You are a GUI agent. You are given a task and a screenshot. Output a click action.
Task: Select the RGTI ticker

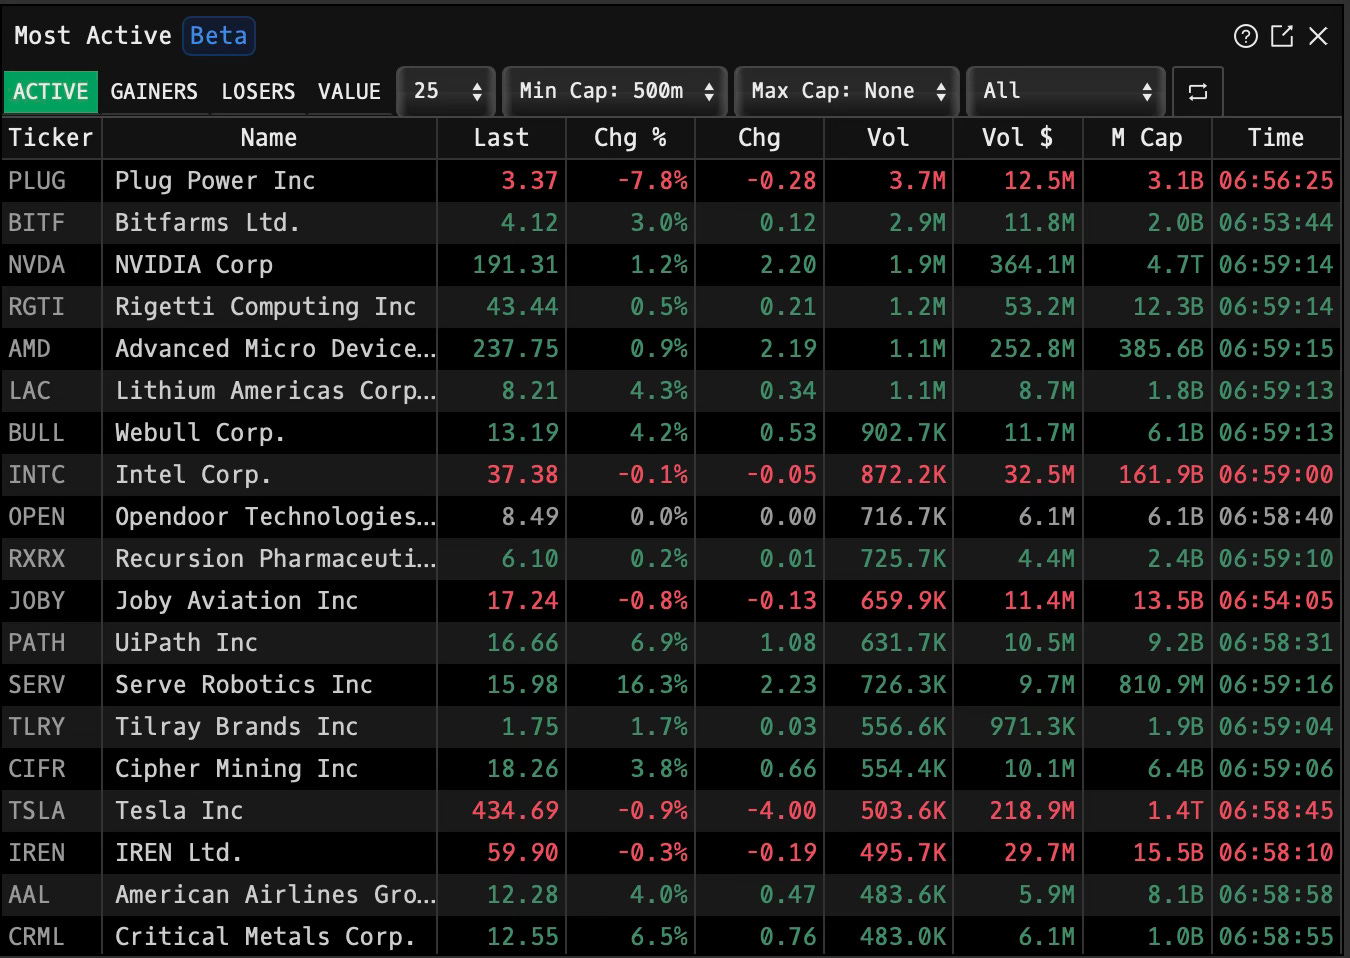[37, 307]
